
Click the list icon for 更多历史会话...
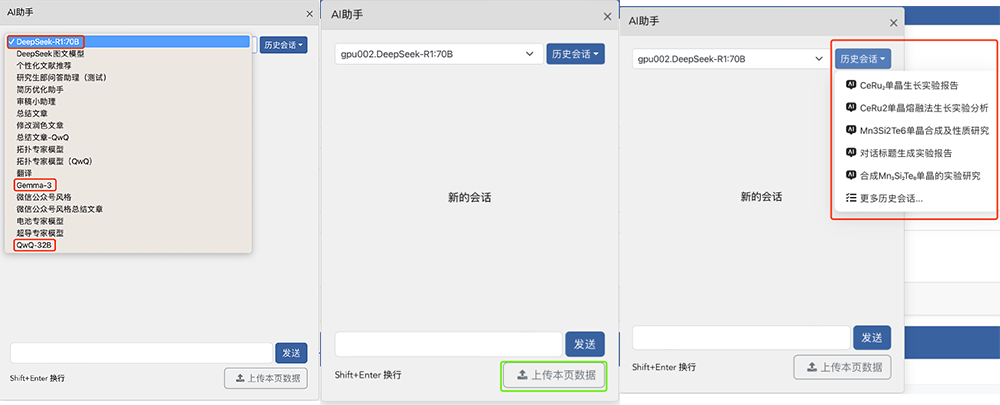[850, 198]
